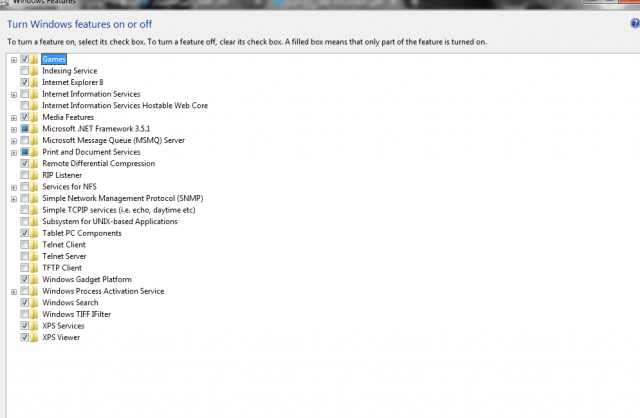
Task: Check the TFTP Client checkbox
Action: point(24,268)
